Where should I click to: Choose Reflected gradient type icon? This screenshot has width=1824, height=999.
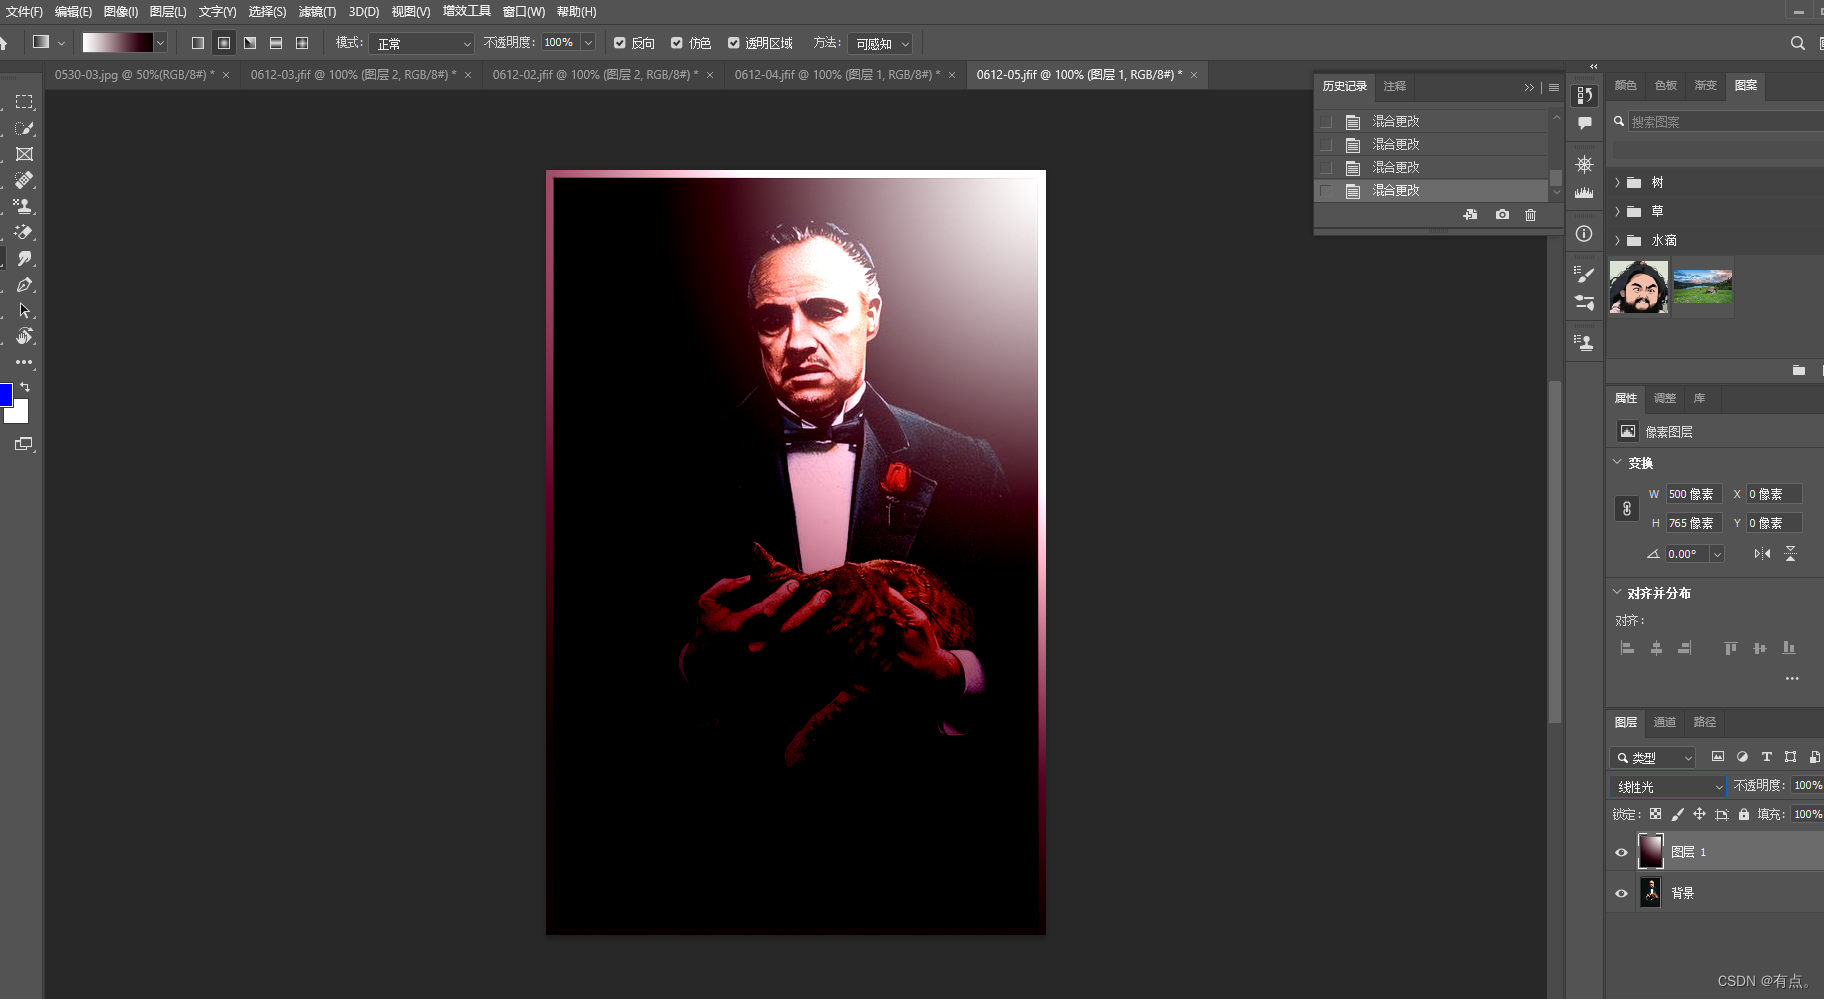coord(276,43)
